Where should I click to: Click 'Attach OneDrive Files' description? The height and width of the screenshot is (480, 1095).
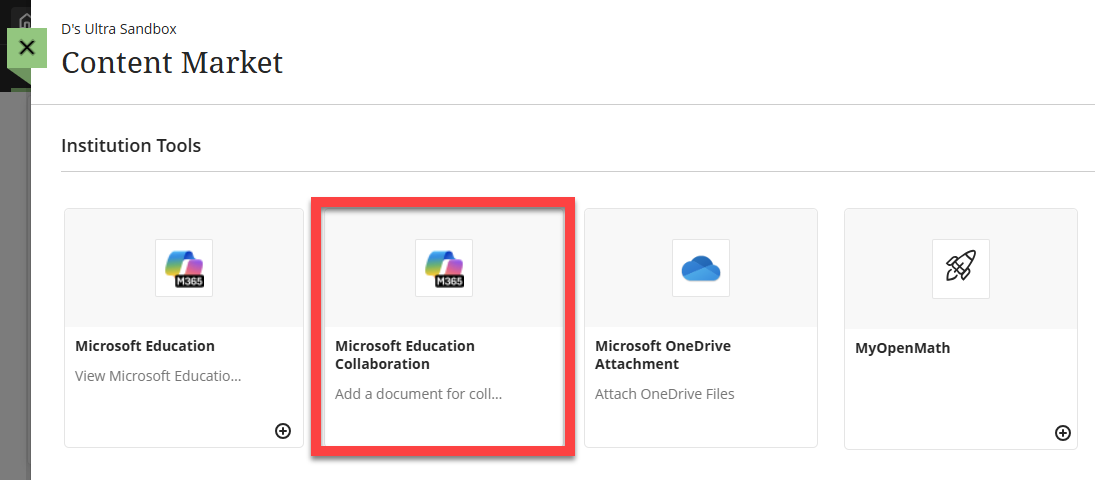coord(665,394)
